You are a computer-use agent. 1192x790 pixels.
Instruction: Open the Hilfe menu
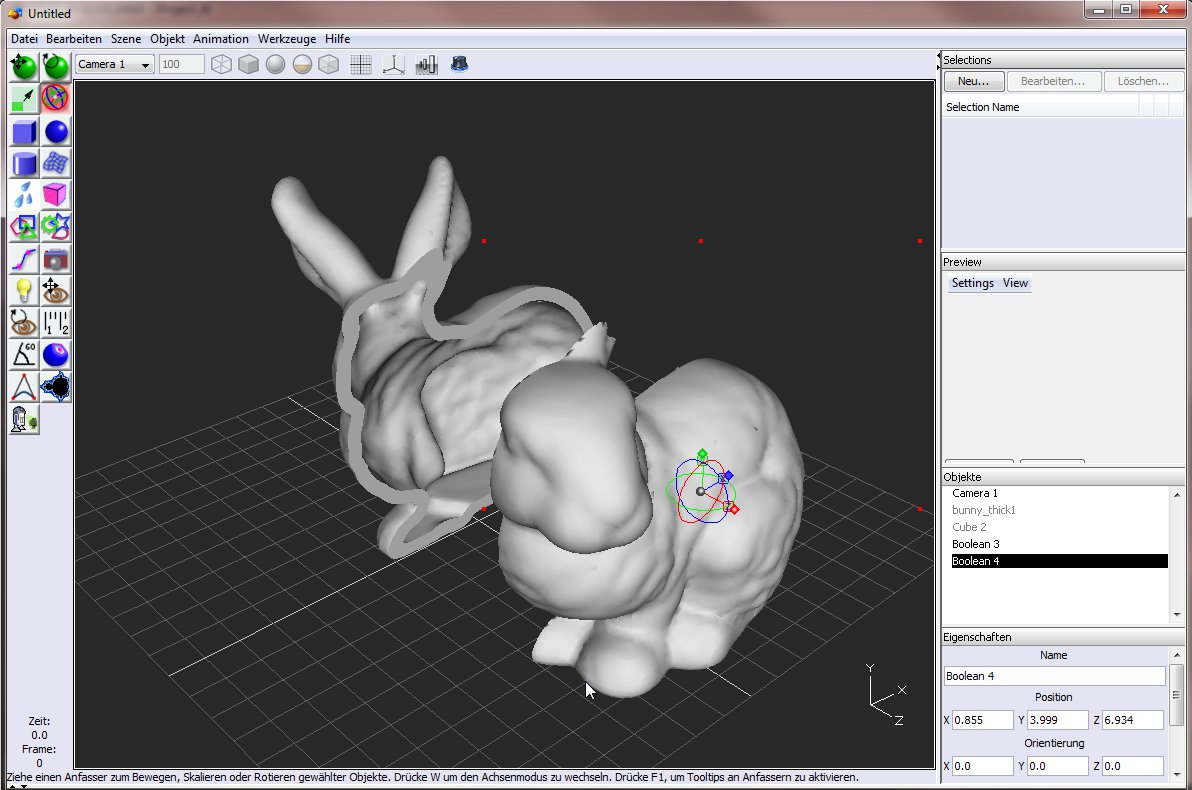(338, 39)
